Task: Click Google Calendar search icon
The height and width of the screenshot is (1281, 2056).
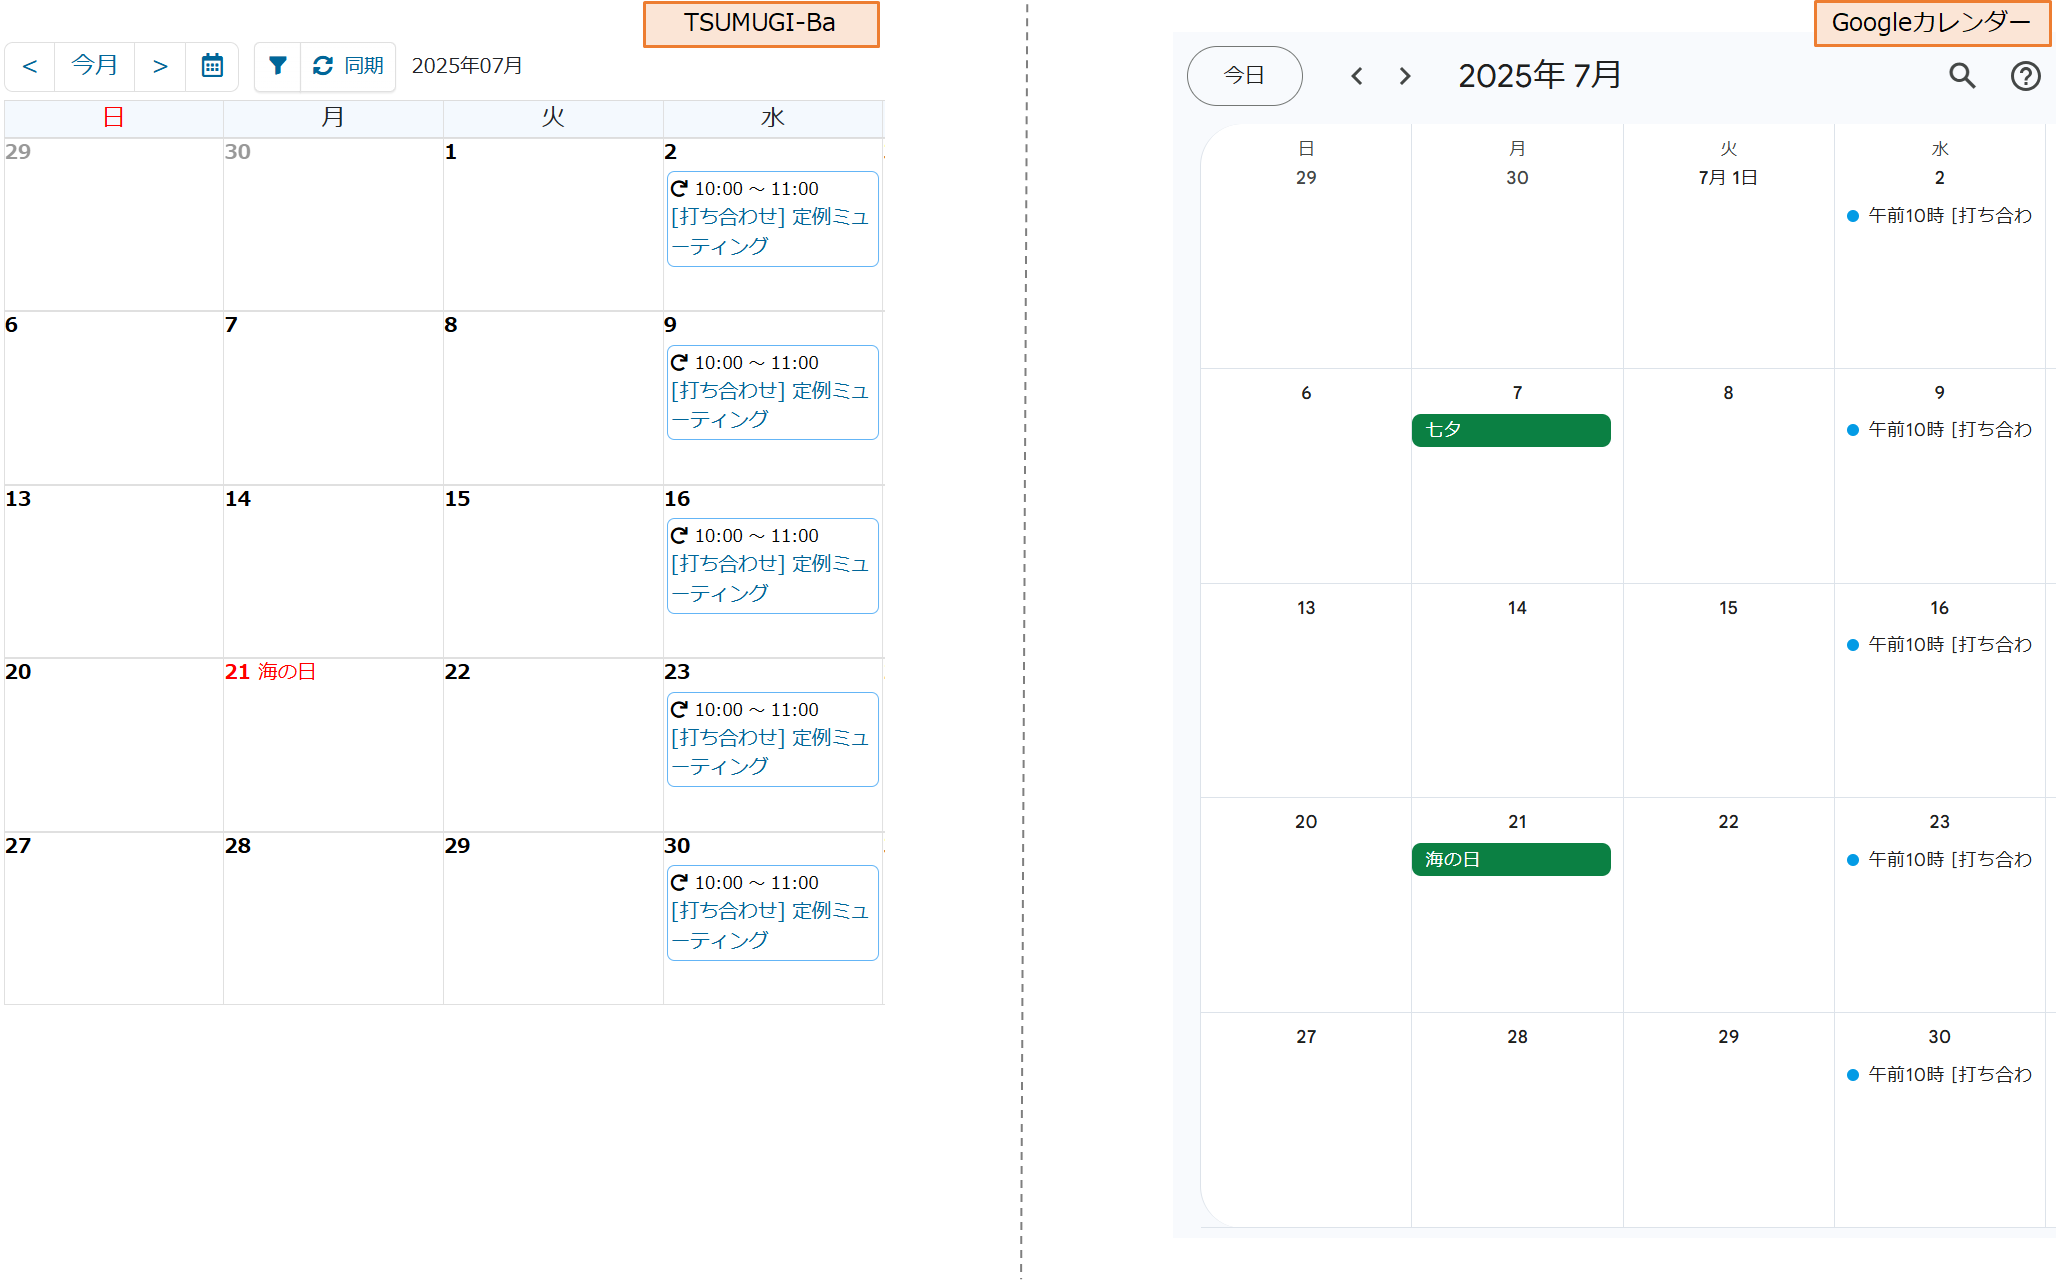Action: [x=1962, y=76]
